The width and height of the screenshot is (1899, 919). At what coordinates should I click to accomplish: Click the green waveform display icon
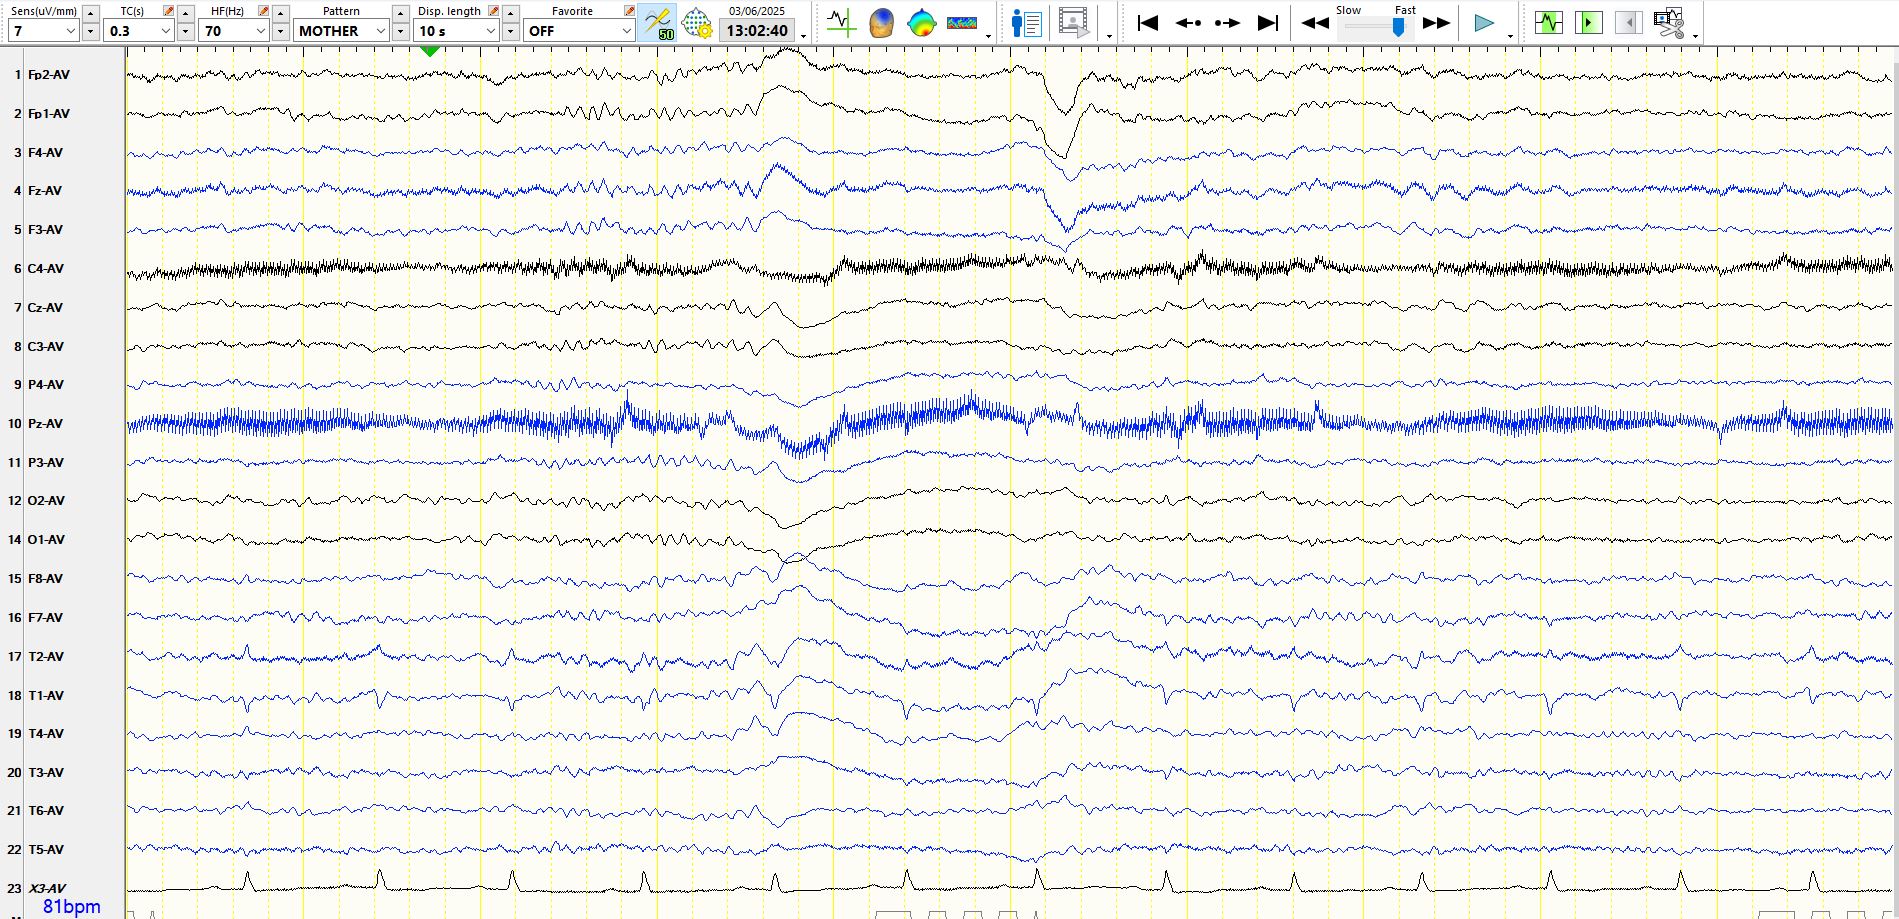click(1548, 23)
